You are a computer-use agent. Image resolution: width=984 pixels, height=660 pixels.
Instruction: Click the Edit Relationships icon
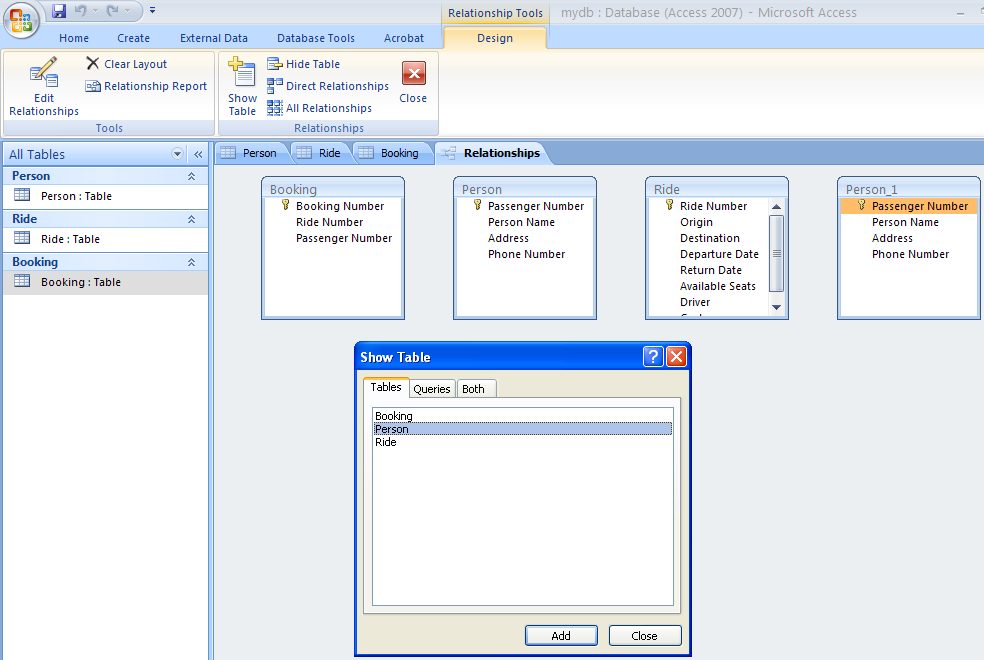(x=43, y=76)
